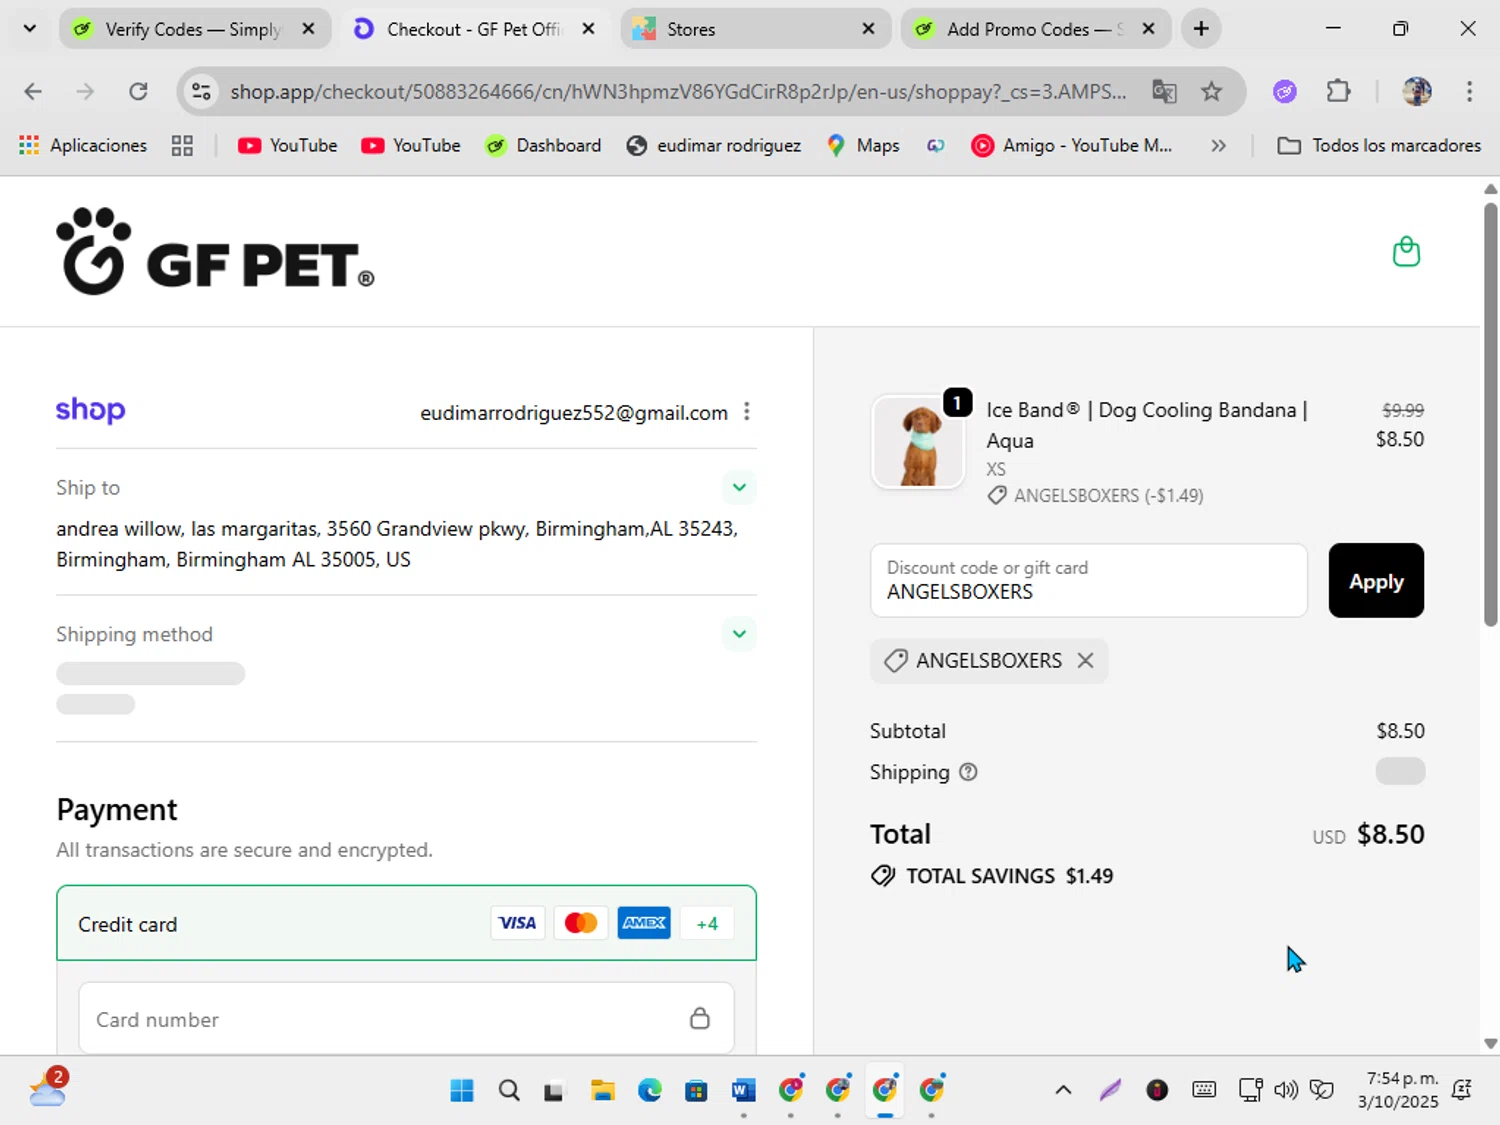Open the tab search dropdown arrow
The height and width of the screenshot is (1125, 1500).
(x=30, y=29)
